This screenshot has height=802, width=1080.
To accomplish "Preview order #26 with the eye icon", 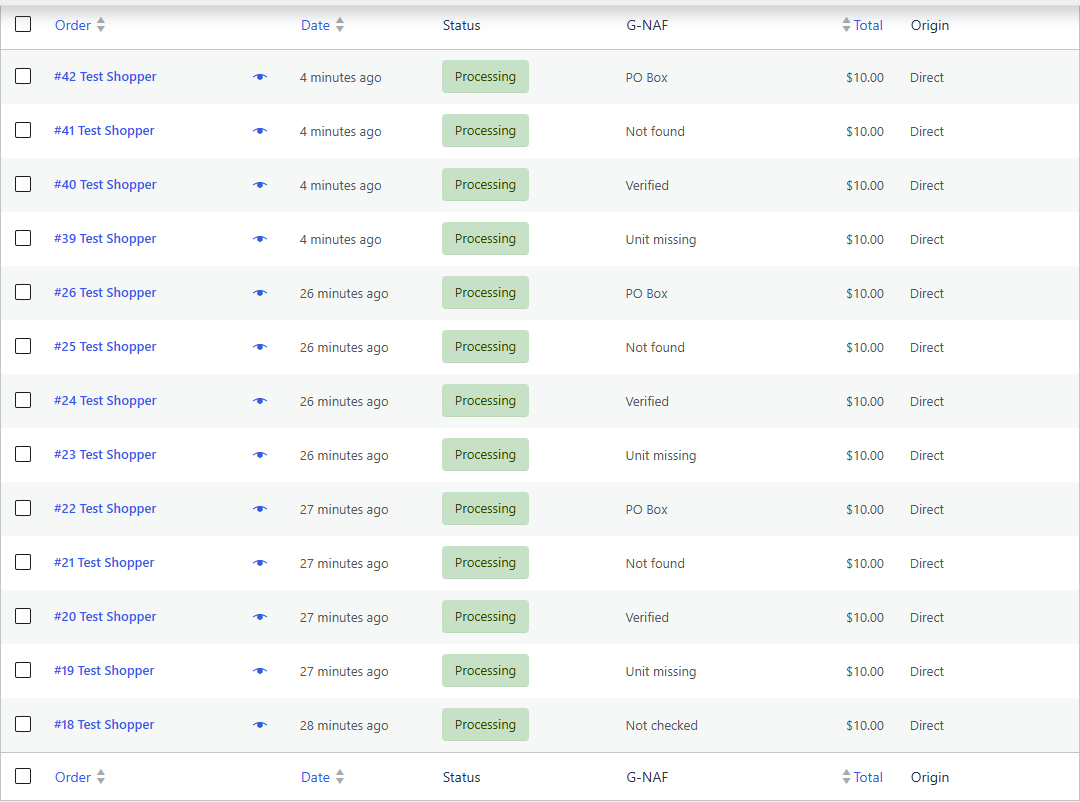I will click(260, 293).
